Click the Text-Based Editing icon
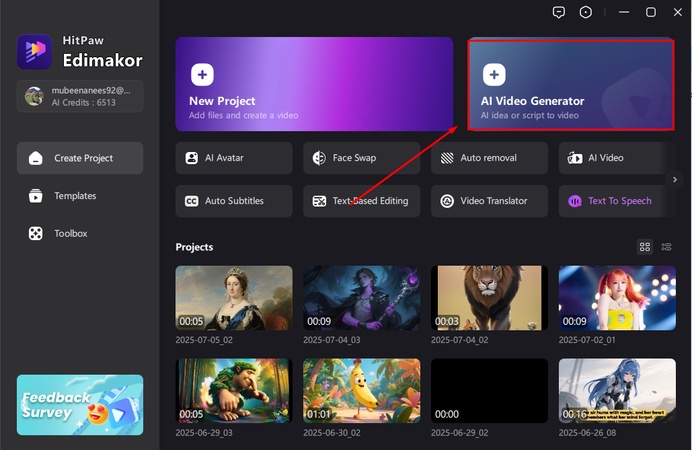This screenshot has width=692, height=450. [319, 201]
